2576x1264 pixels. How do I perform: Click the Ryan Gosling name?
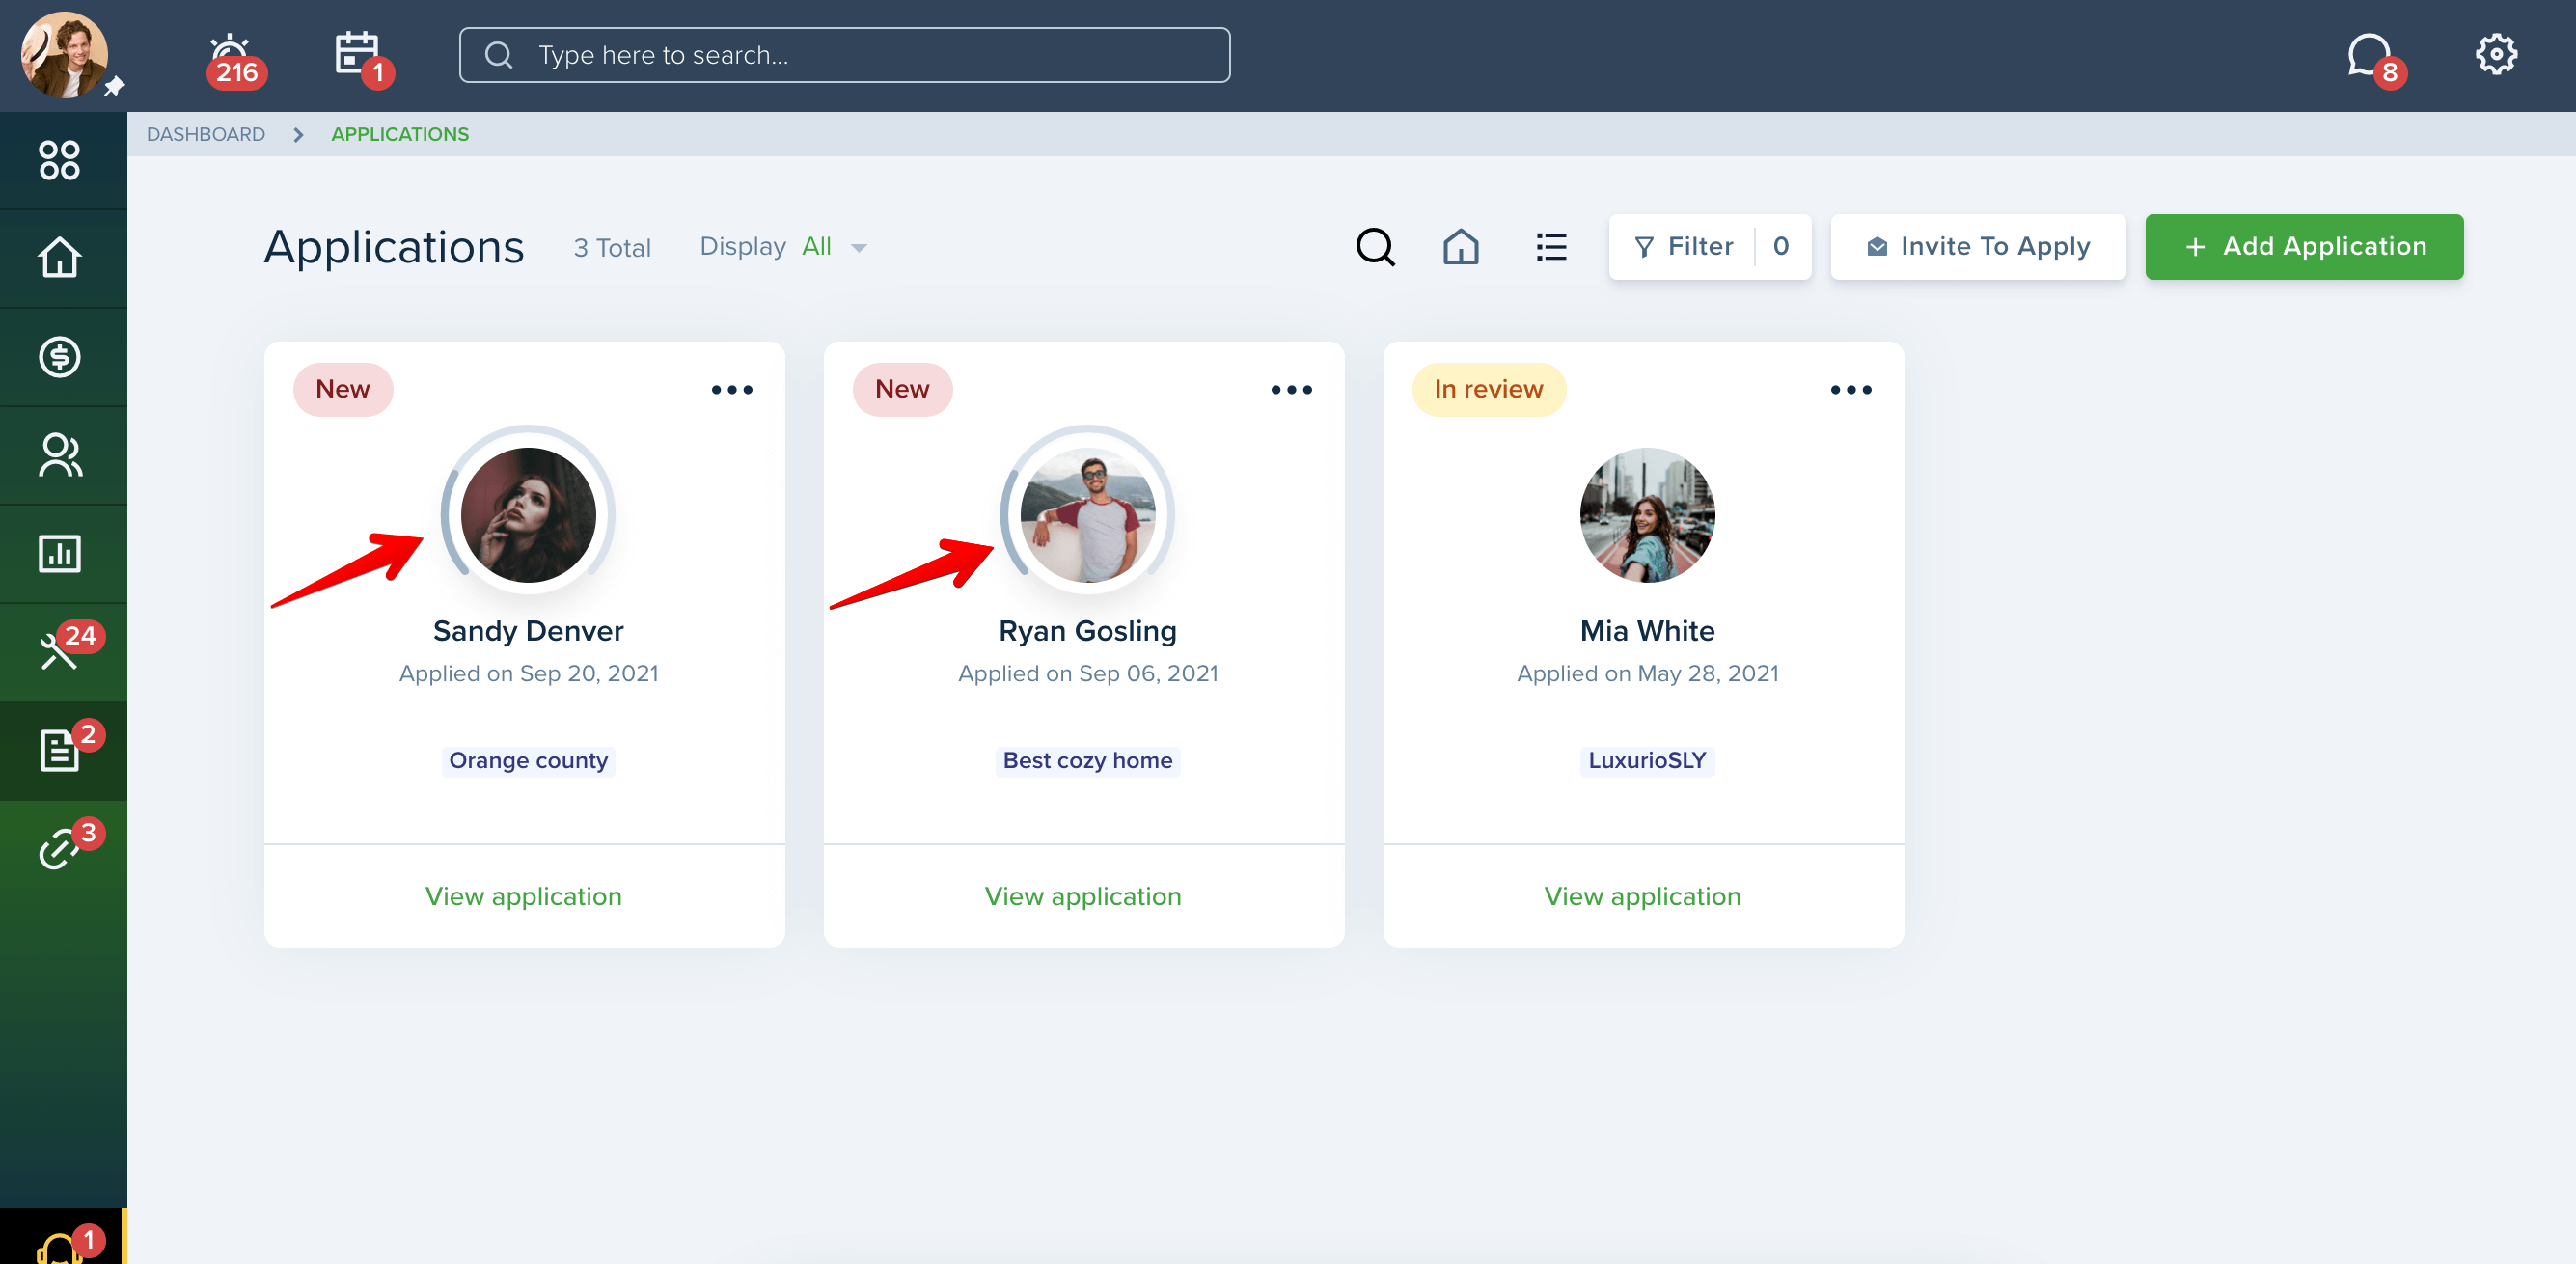(1088, 631)
